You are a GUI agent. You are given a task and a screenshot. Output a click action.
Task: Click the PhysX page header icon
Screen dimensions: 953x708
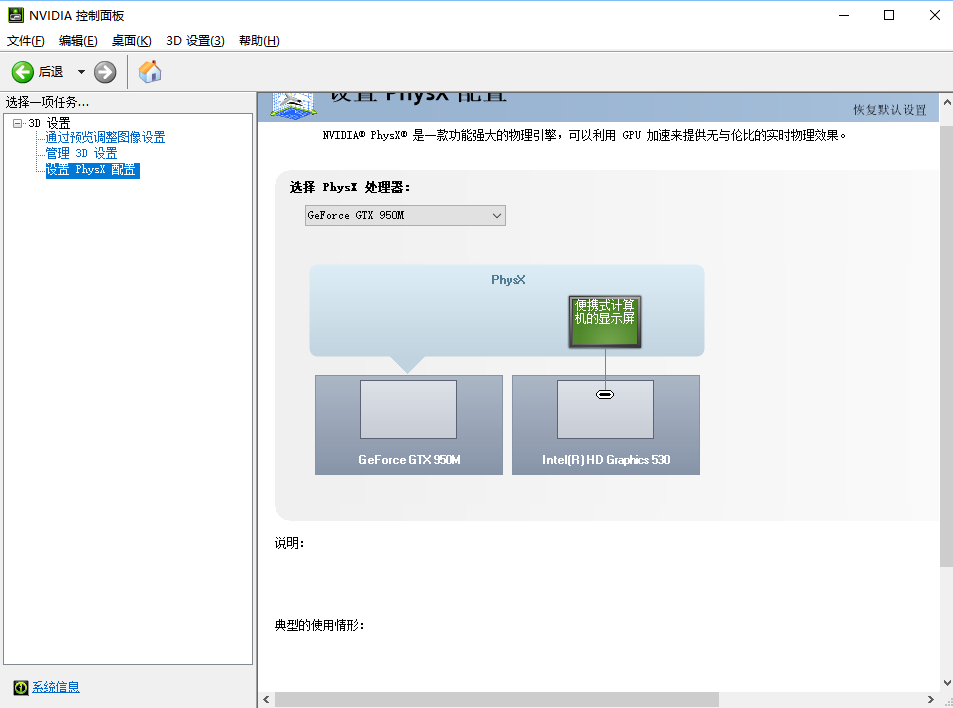click(294, 106)
